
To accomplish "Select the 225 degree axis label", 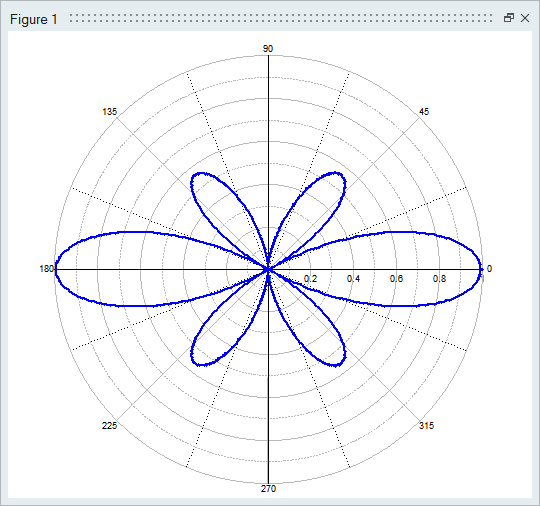I will (109, 426).
